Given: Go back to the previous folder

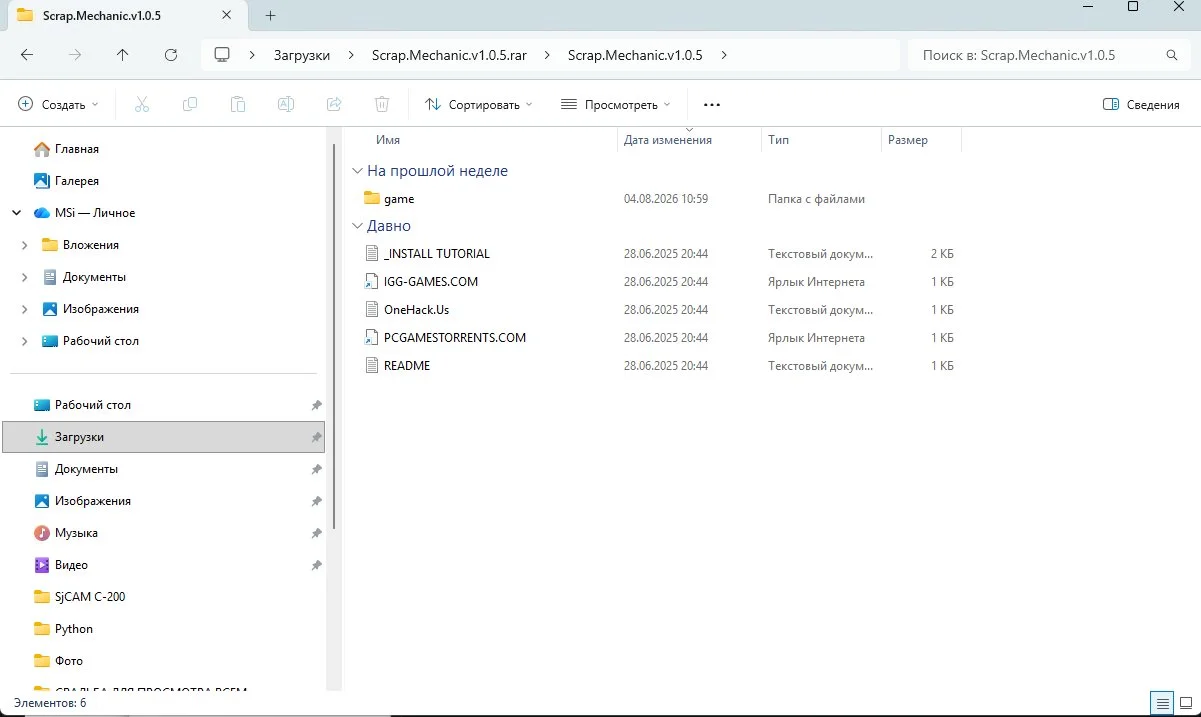Looking at the screenshot, I should [27, 55].
